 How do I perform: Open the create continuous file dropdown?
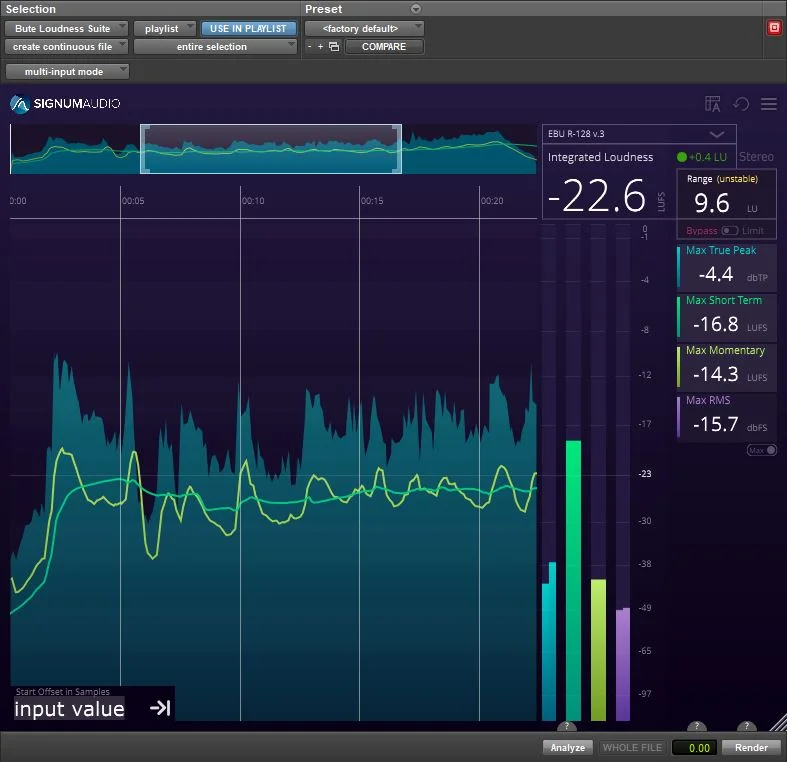pos(66,47)
